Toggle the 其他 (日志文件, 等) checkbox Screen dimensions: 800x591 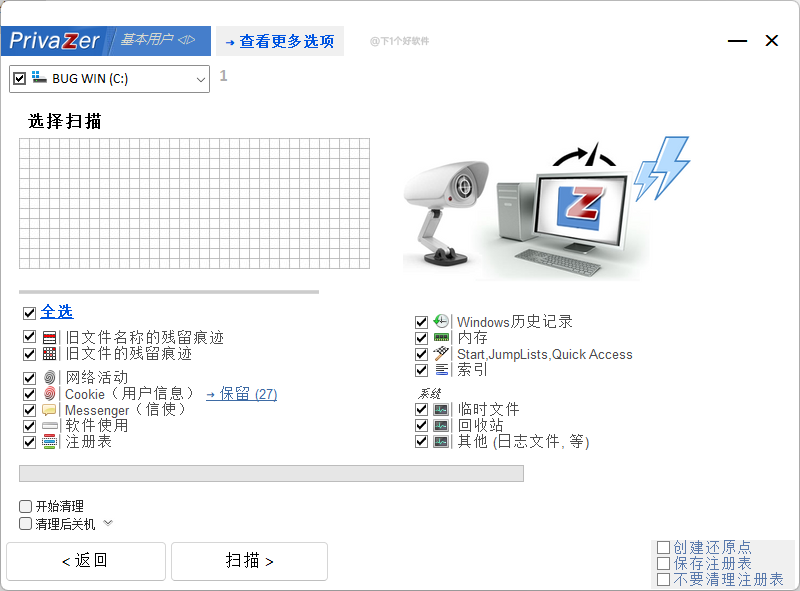(x=421, y=441)
